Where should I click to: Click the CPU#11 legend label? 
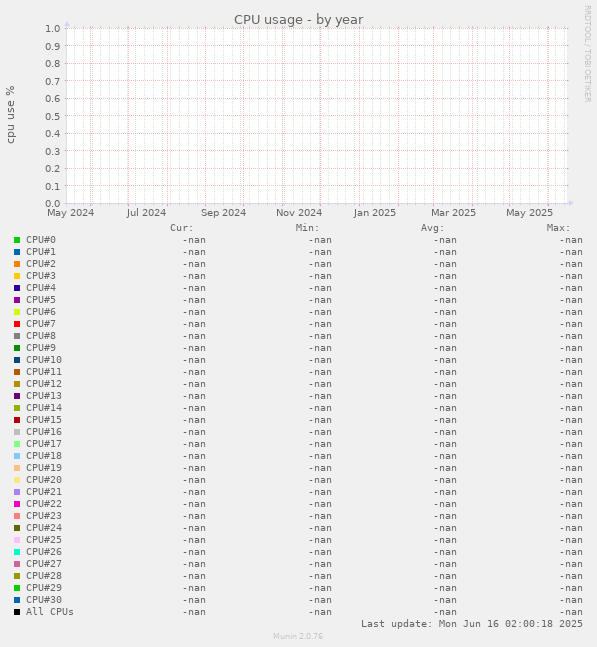point(44,371)
